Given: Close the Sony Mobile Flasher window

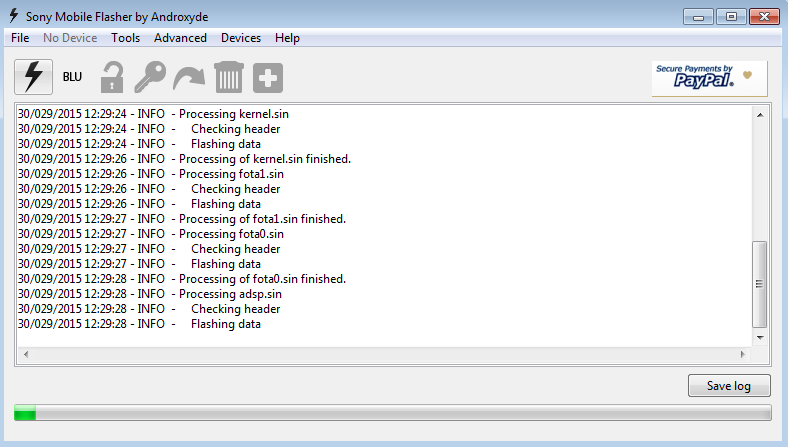Looking at the screenshot, I should click(x=764, y=17).
